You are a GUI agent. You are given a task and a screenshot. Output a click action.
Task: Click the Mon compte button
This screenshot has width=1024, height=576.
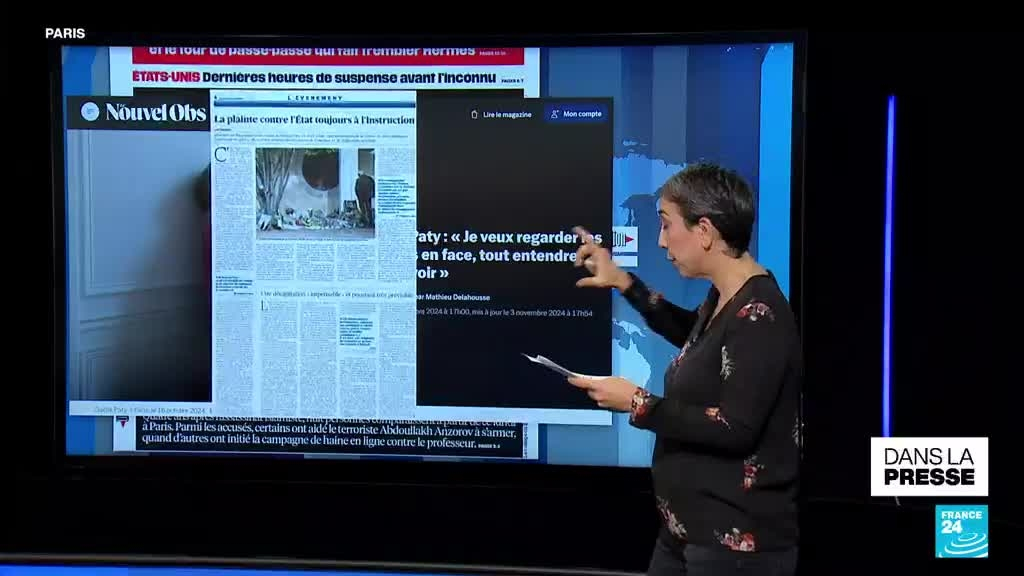(576, 114)
